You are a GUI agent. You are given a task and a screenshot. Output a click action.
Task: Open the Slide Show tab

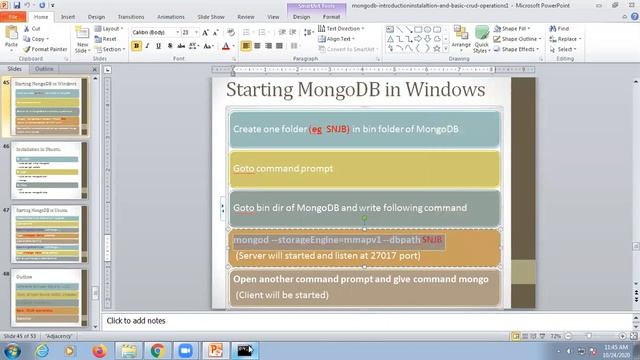point(211,17)
